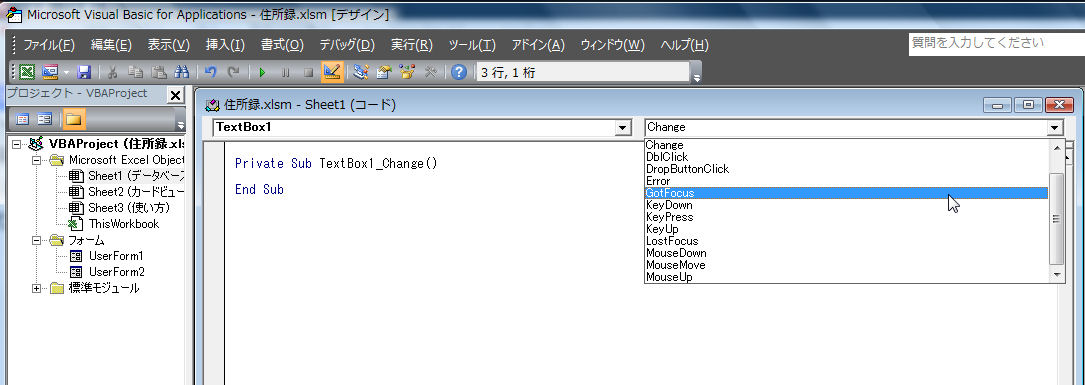Open Object Browser toolbar icon
The image size is (1085, 385).
point(407,72)
